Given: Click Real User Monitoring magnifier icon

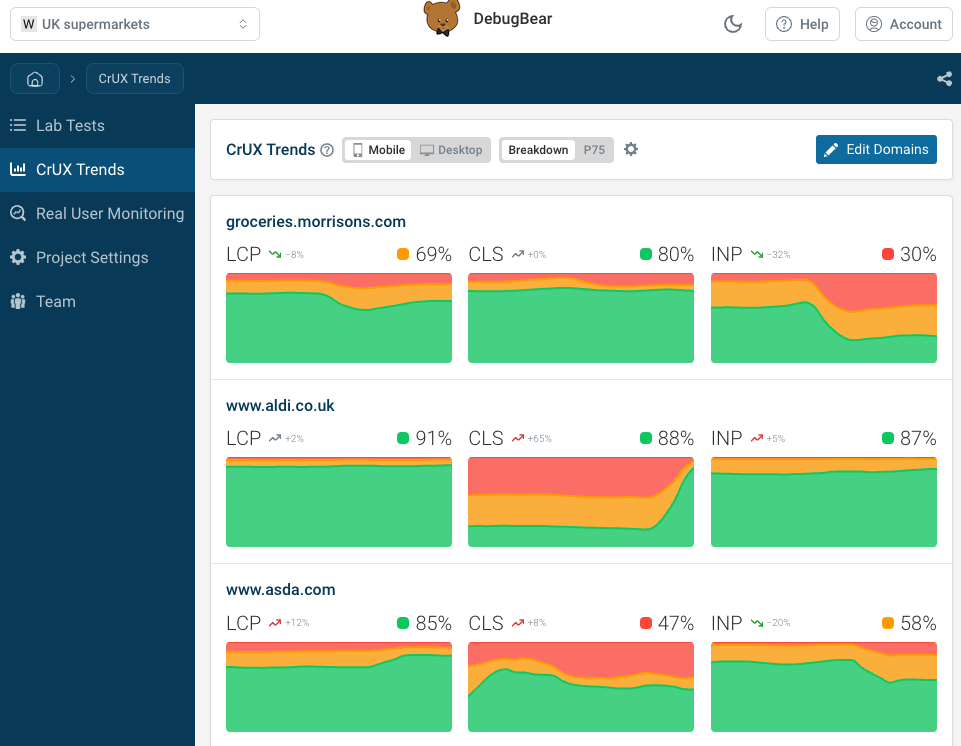Looking at the screenshot, I should (x=18, y=213).
